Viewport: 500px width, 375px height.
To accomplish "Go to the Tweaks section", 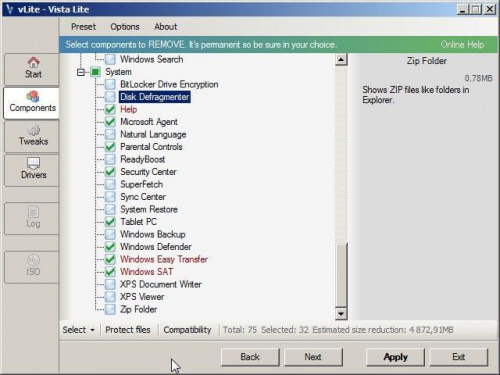I will 32,137.
